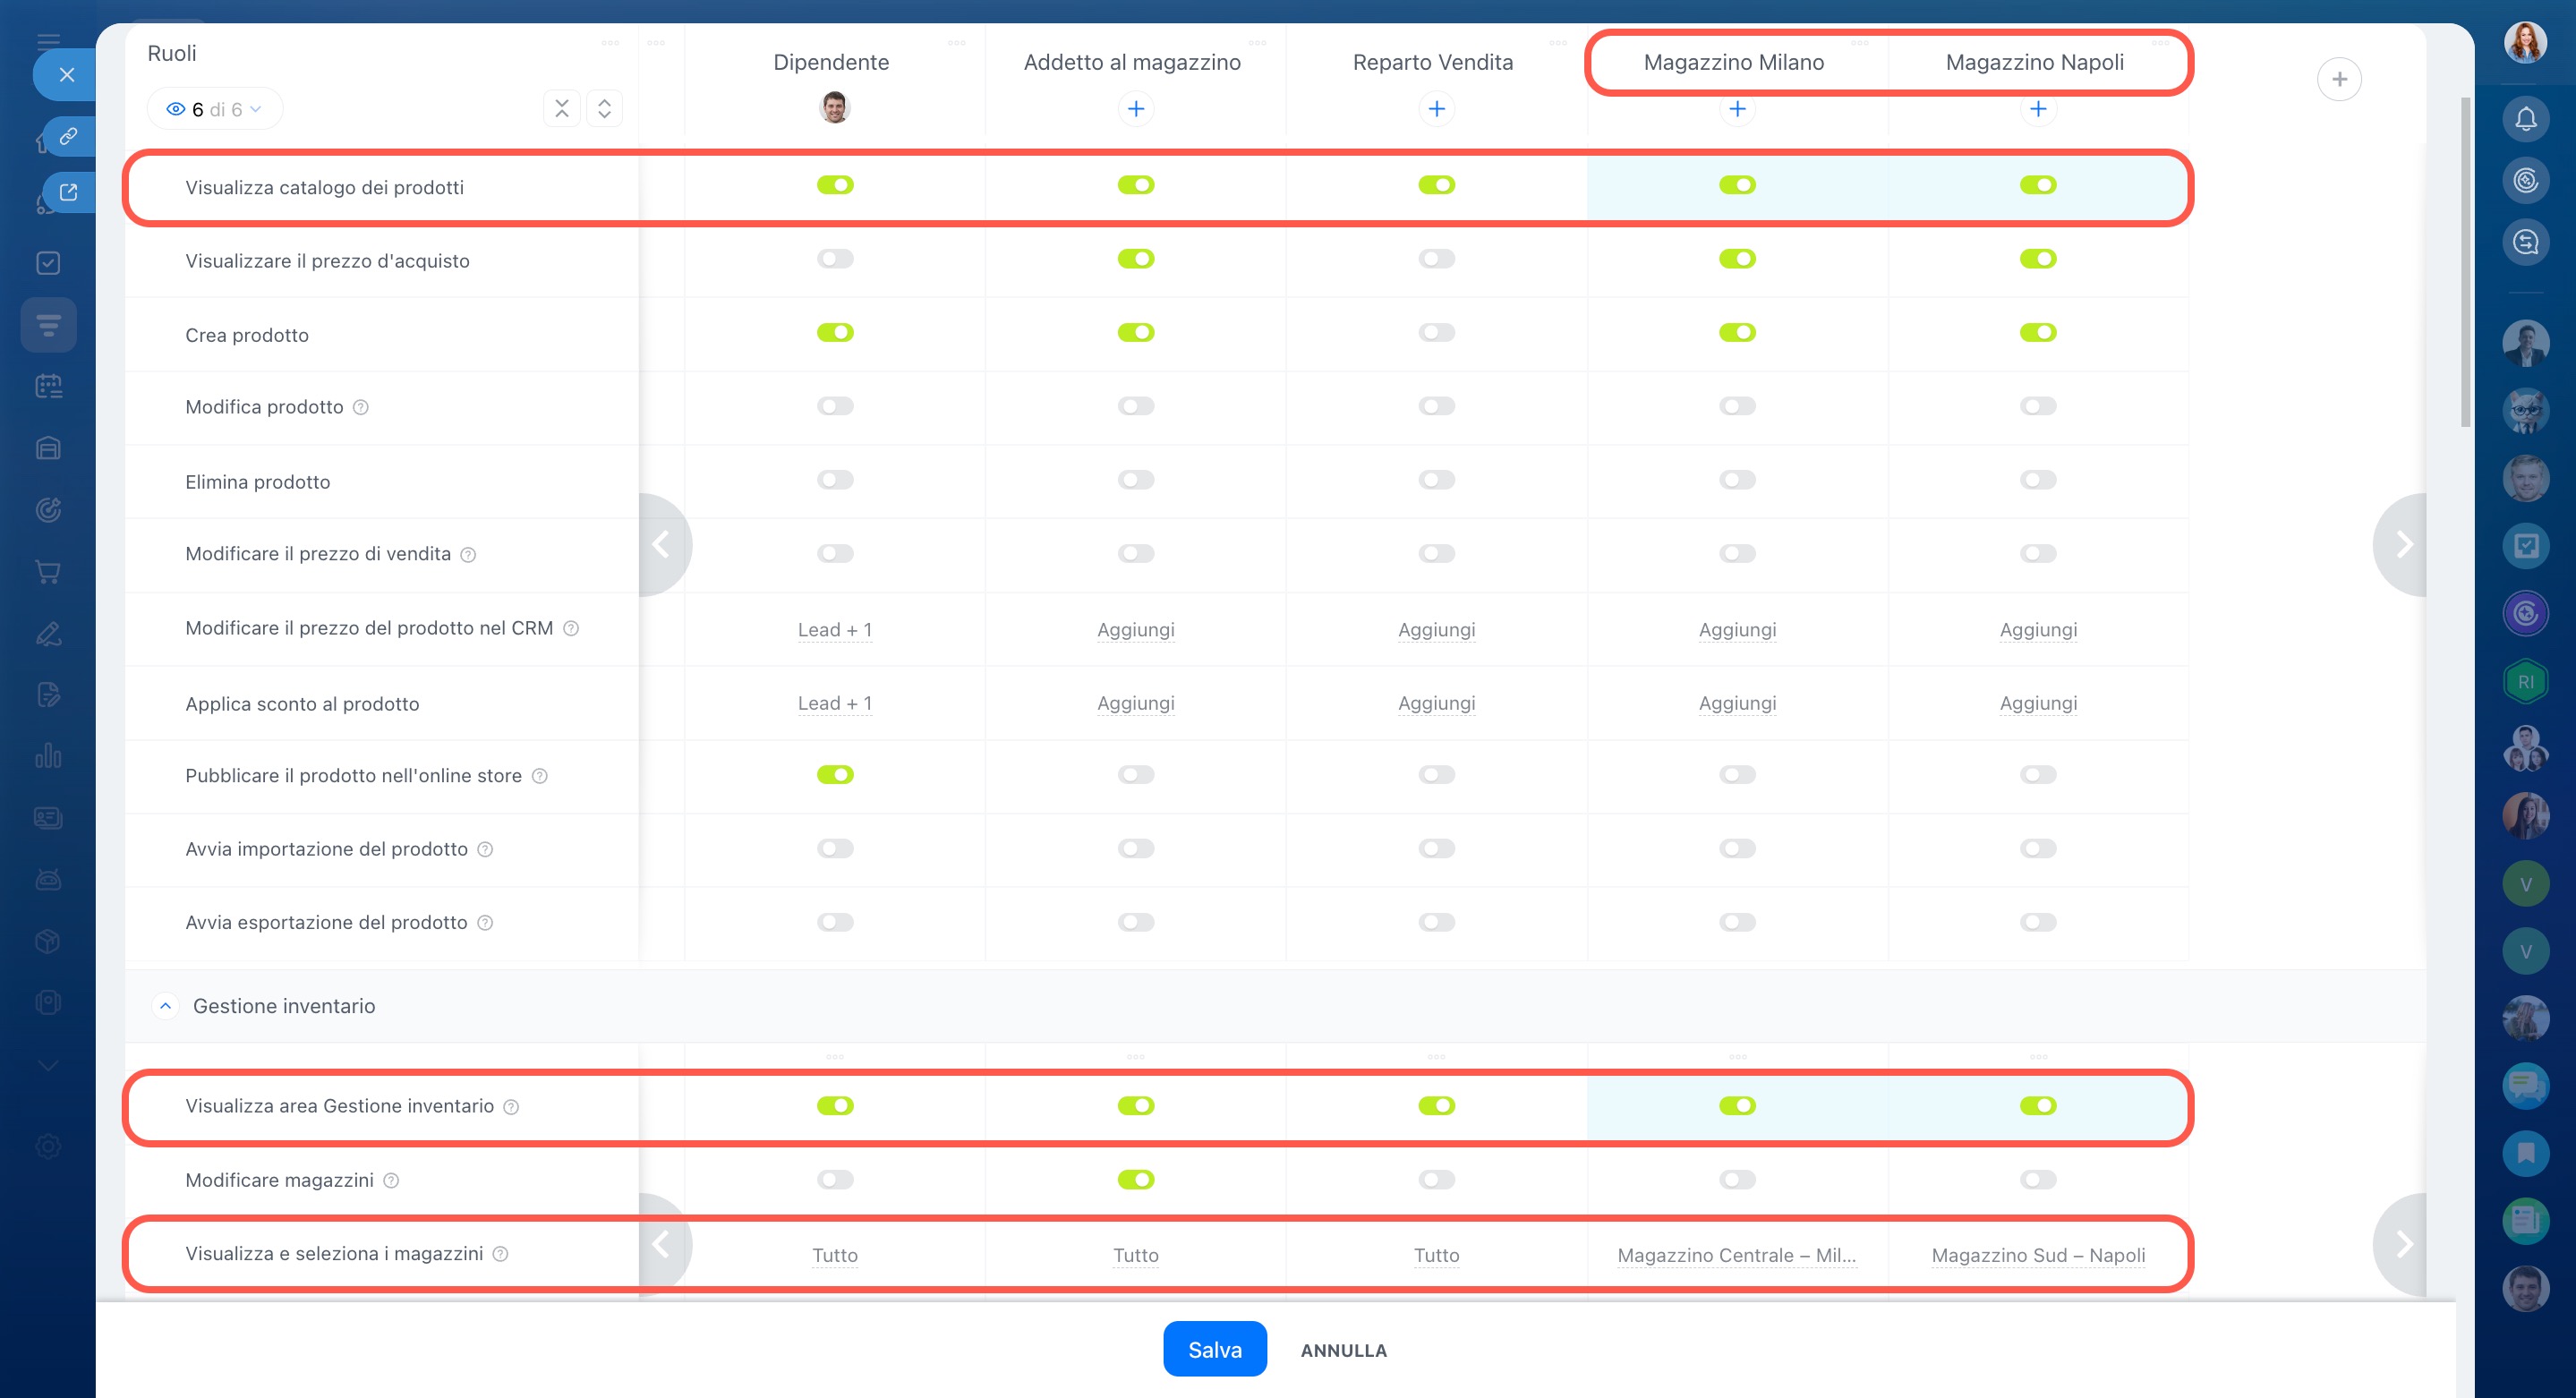Close the slider with X button

point(66,75)
